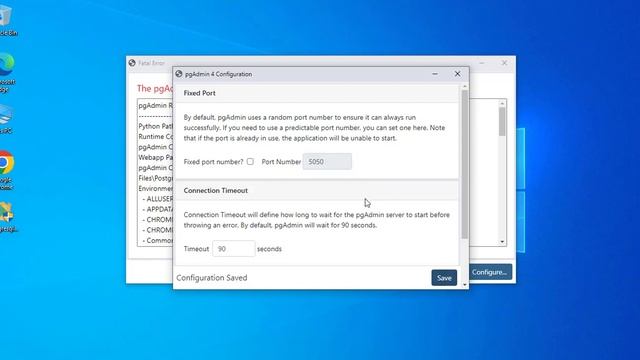The height and width of the screenshot is (360, 640).
Task: Minimize the Fatal Error window
Action: tap(482, 63)
